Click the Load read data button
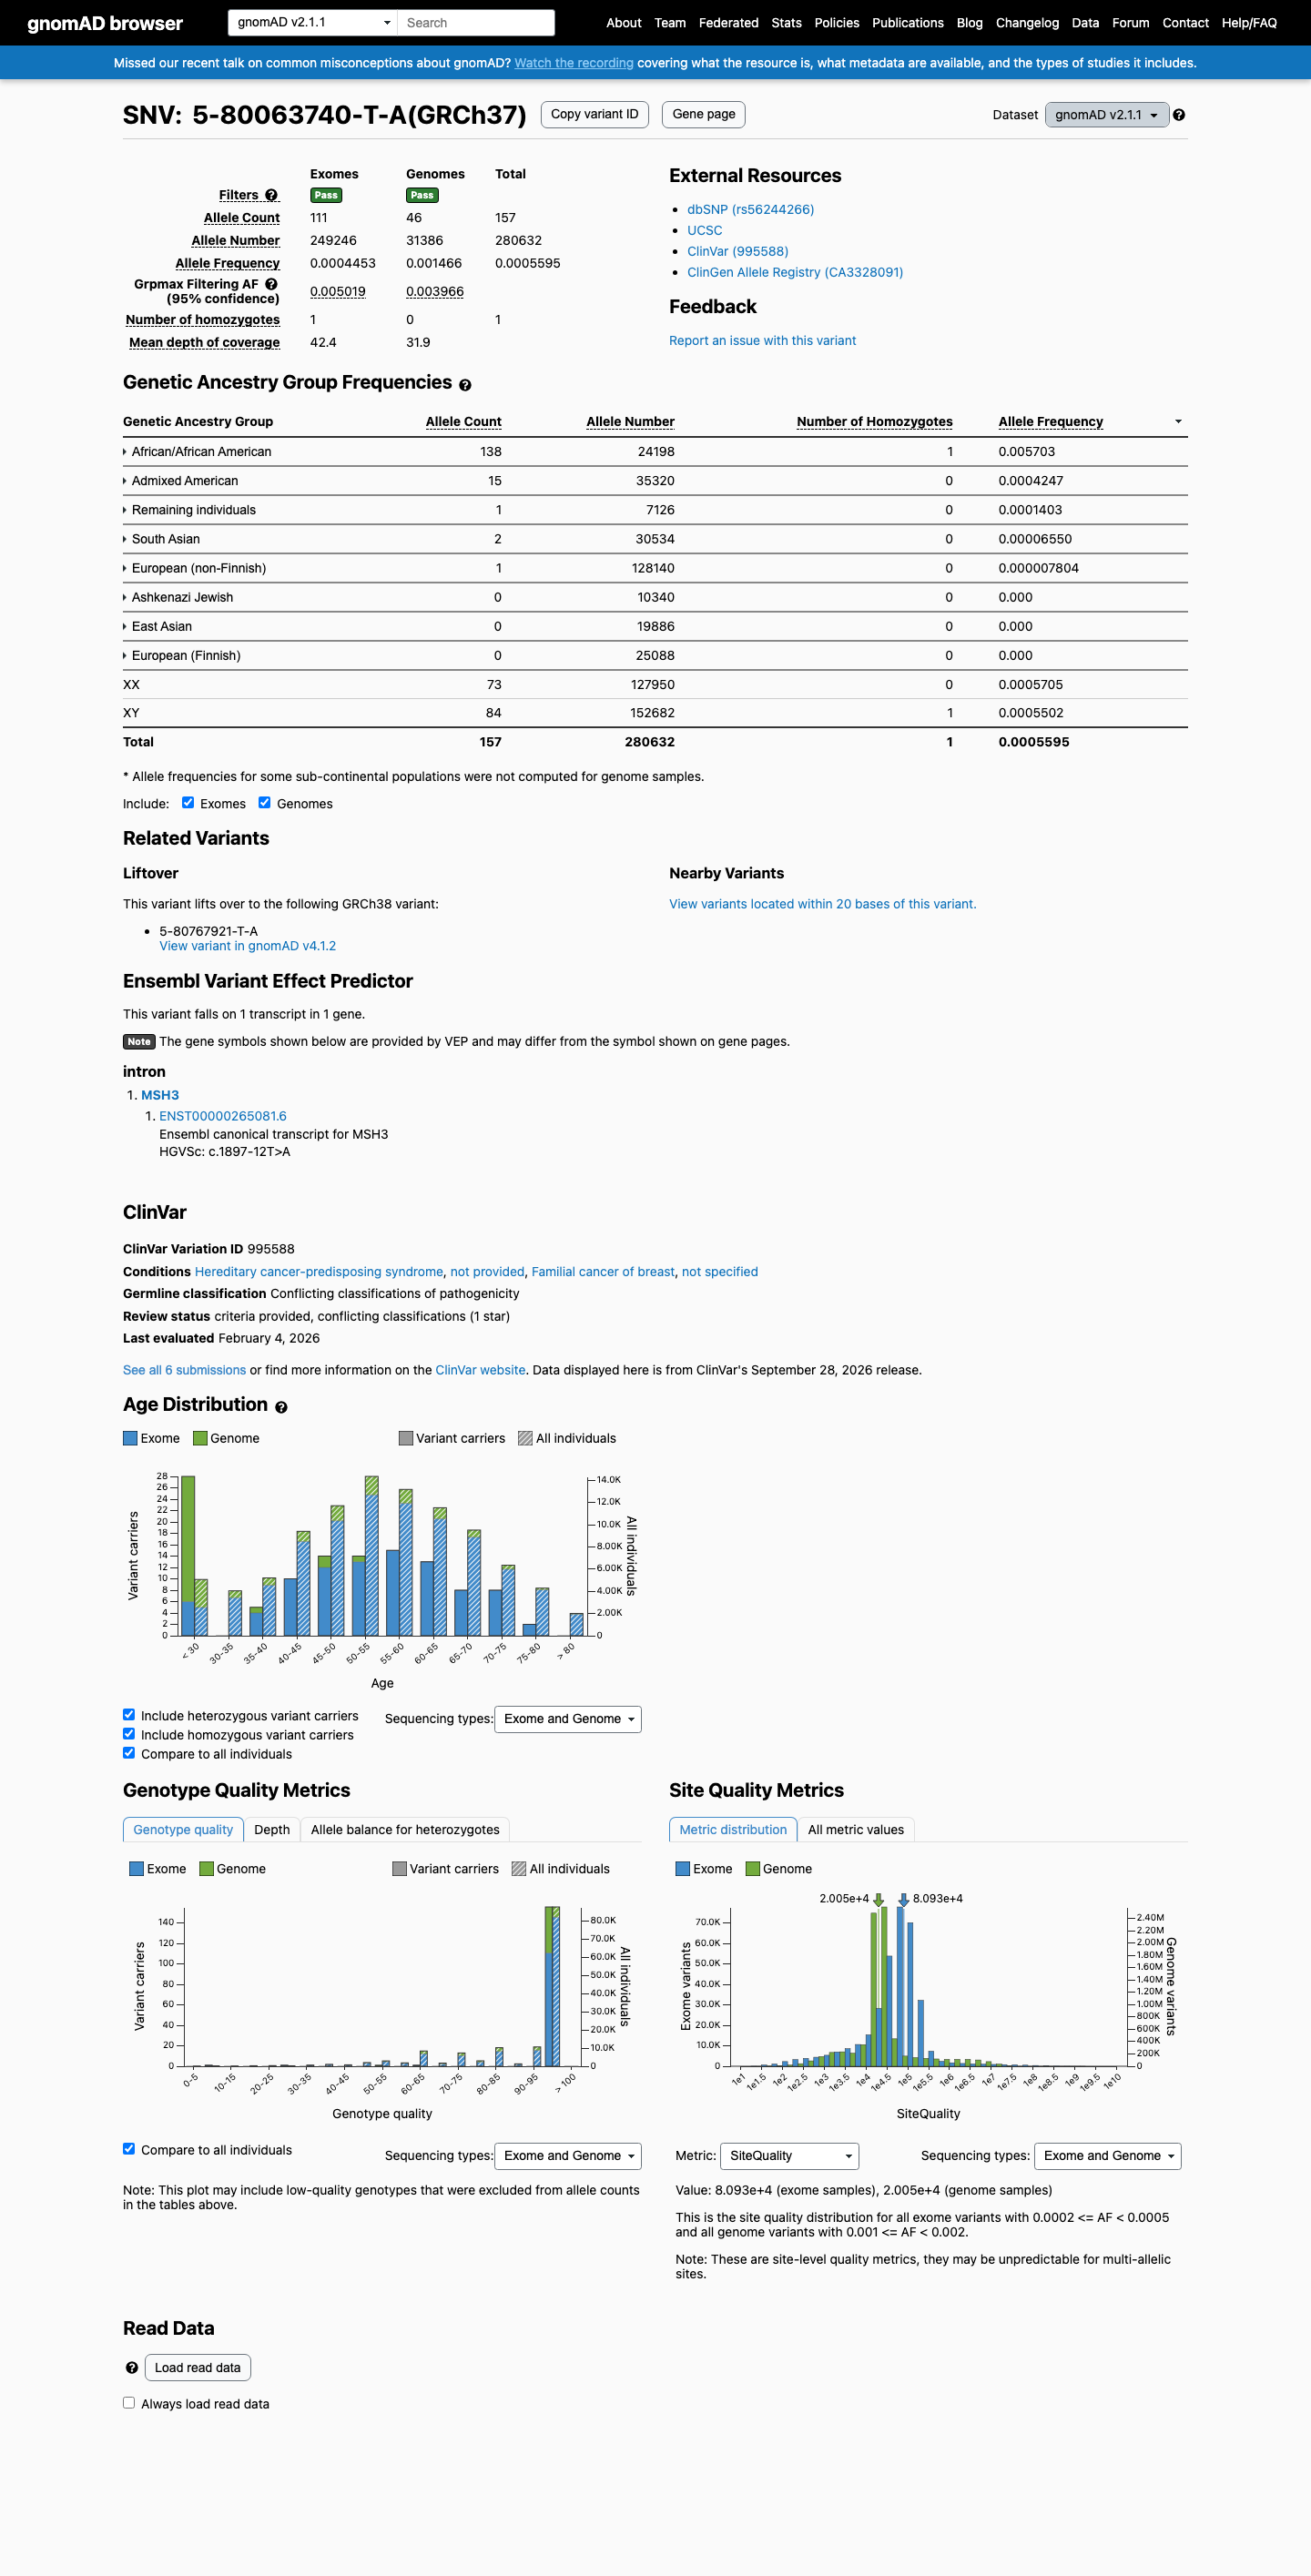The width and height of the screenshot is (1311, 2576). click(x=198, y=2367)
